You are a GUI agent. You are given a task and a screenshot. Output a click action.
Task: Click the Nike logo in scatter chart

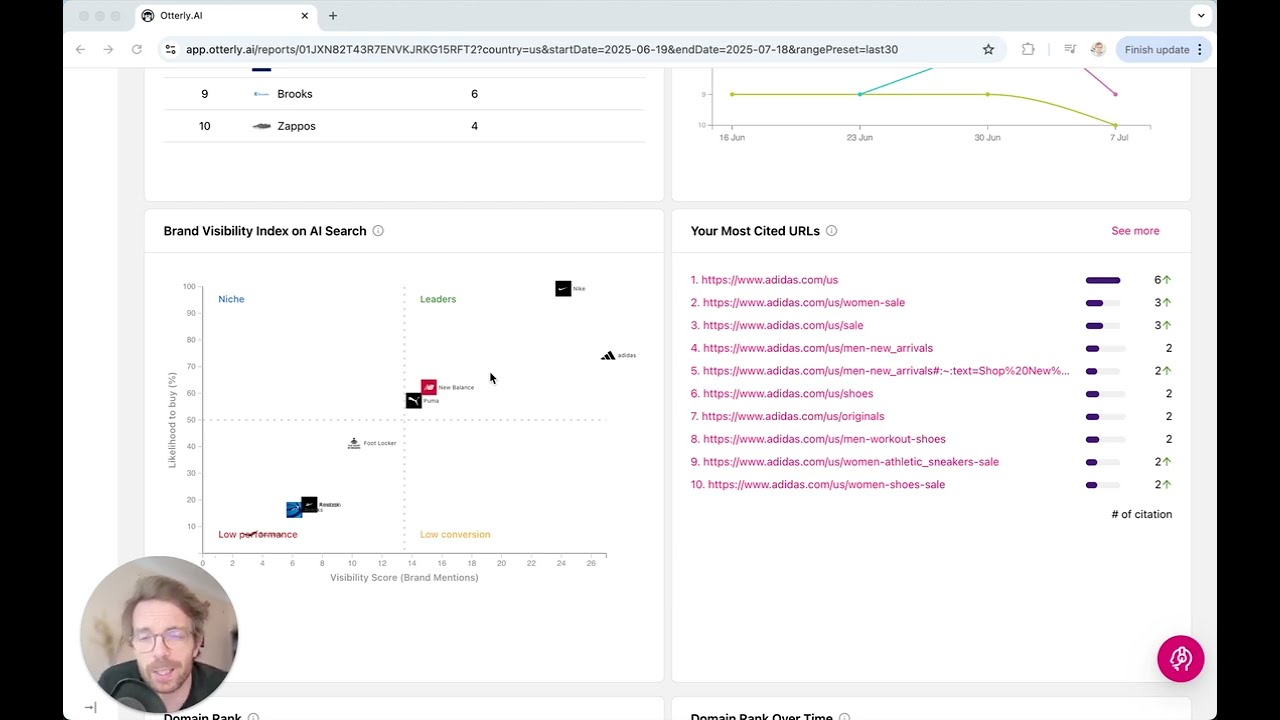point(563,288)
